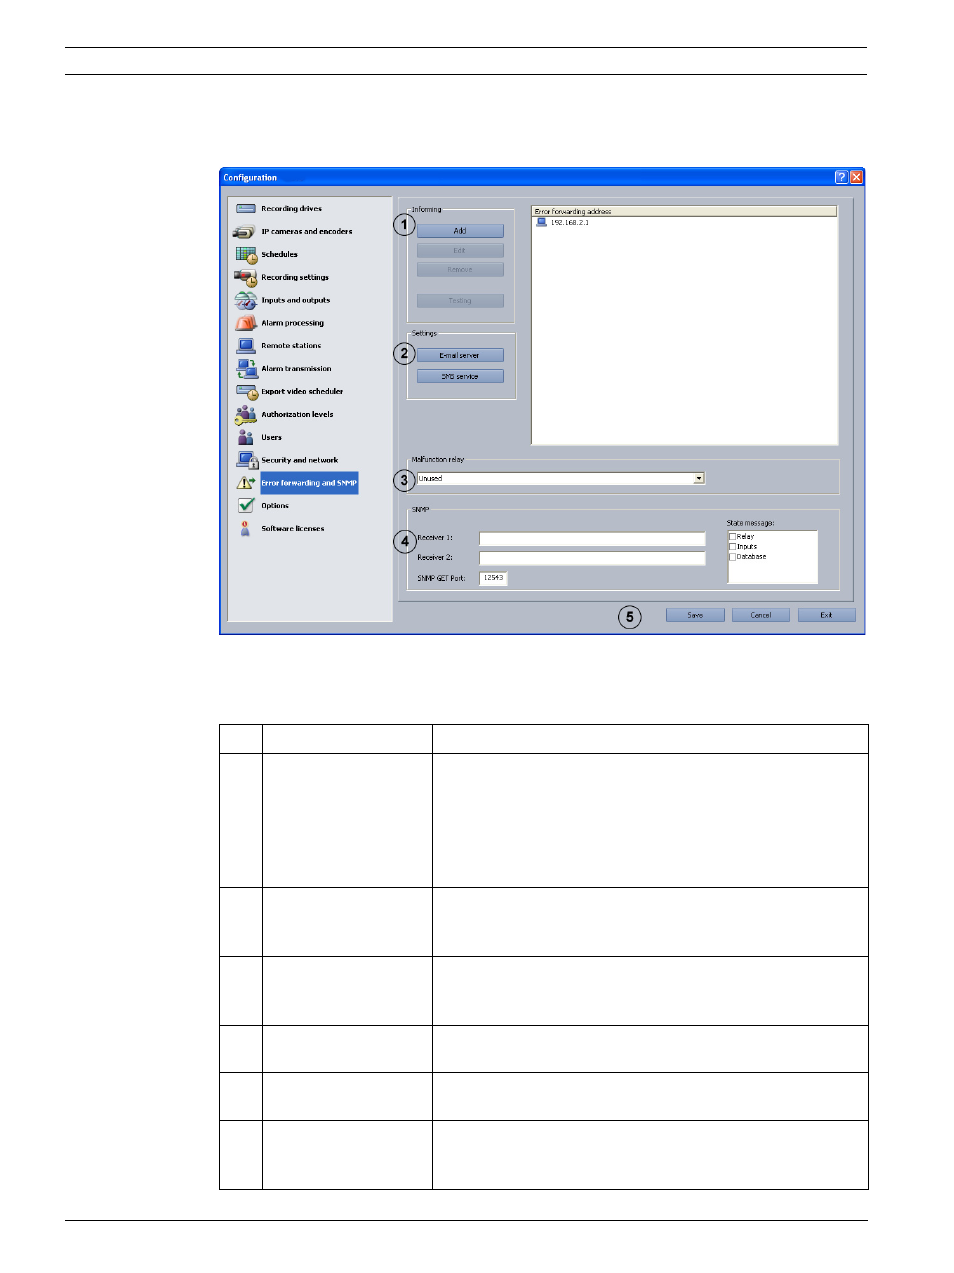The height and width of the screenshot is (1273, 954).
Task: Click the Alarm transmission computers icon
Action: tap(246, 369)
